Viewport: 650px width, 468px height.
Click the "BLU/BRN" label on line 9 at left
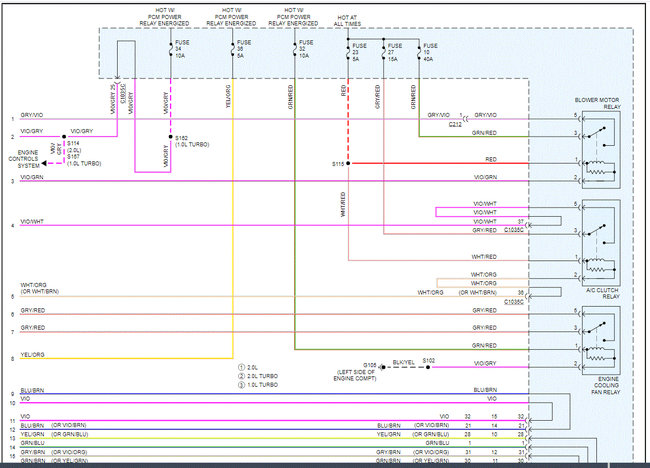[x=32, y=390]
